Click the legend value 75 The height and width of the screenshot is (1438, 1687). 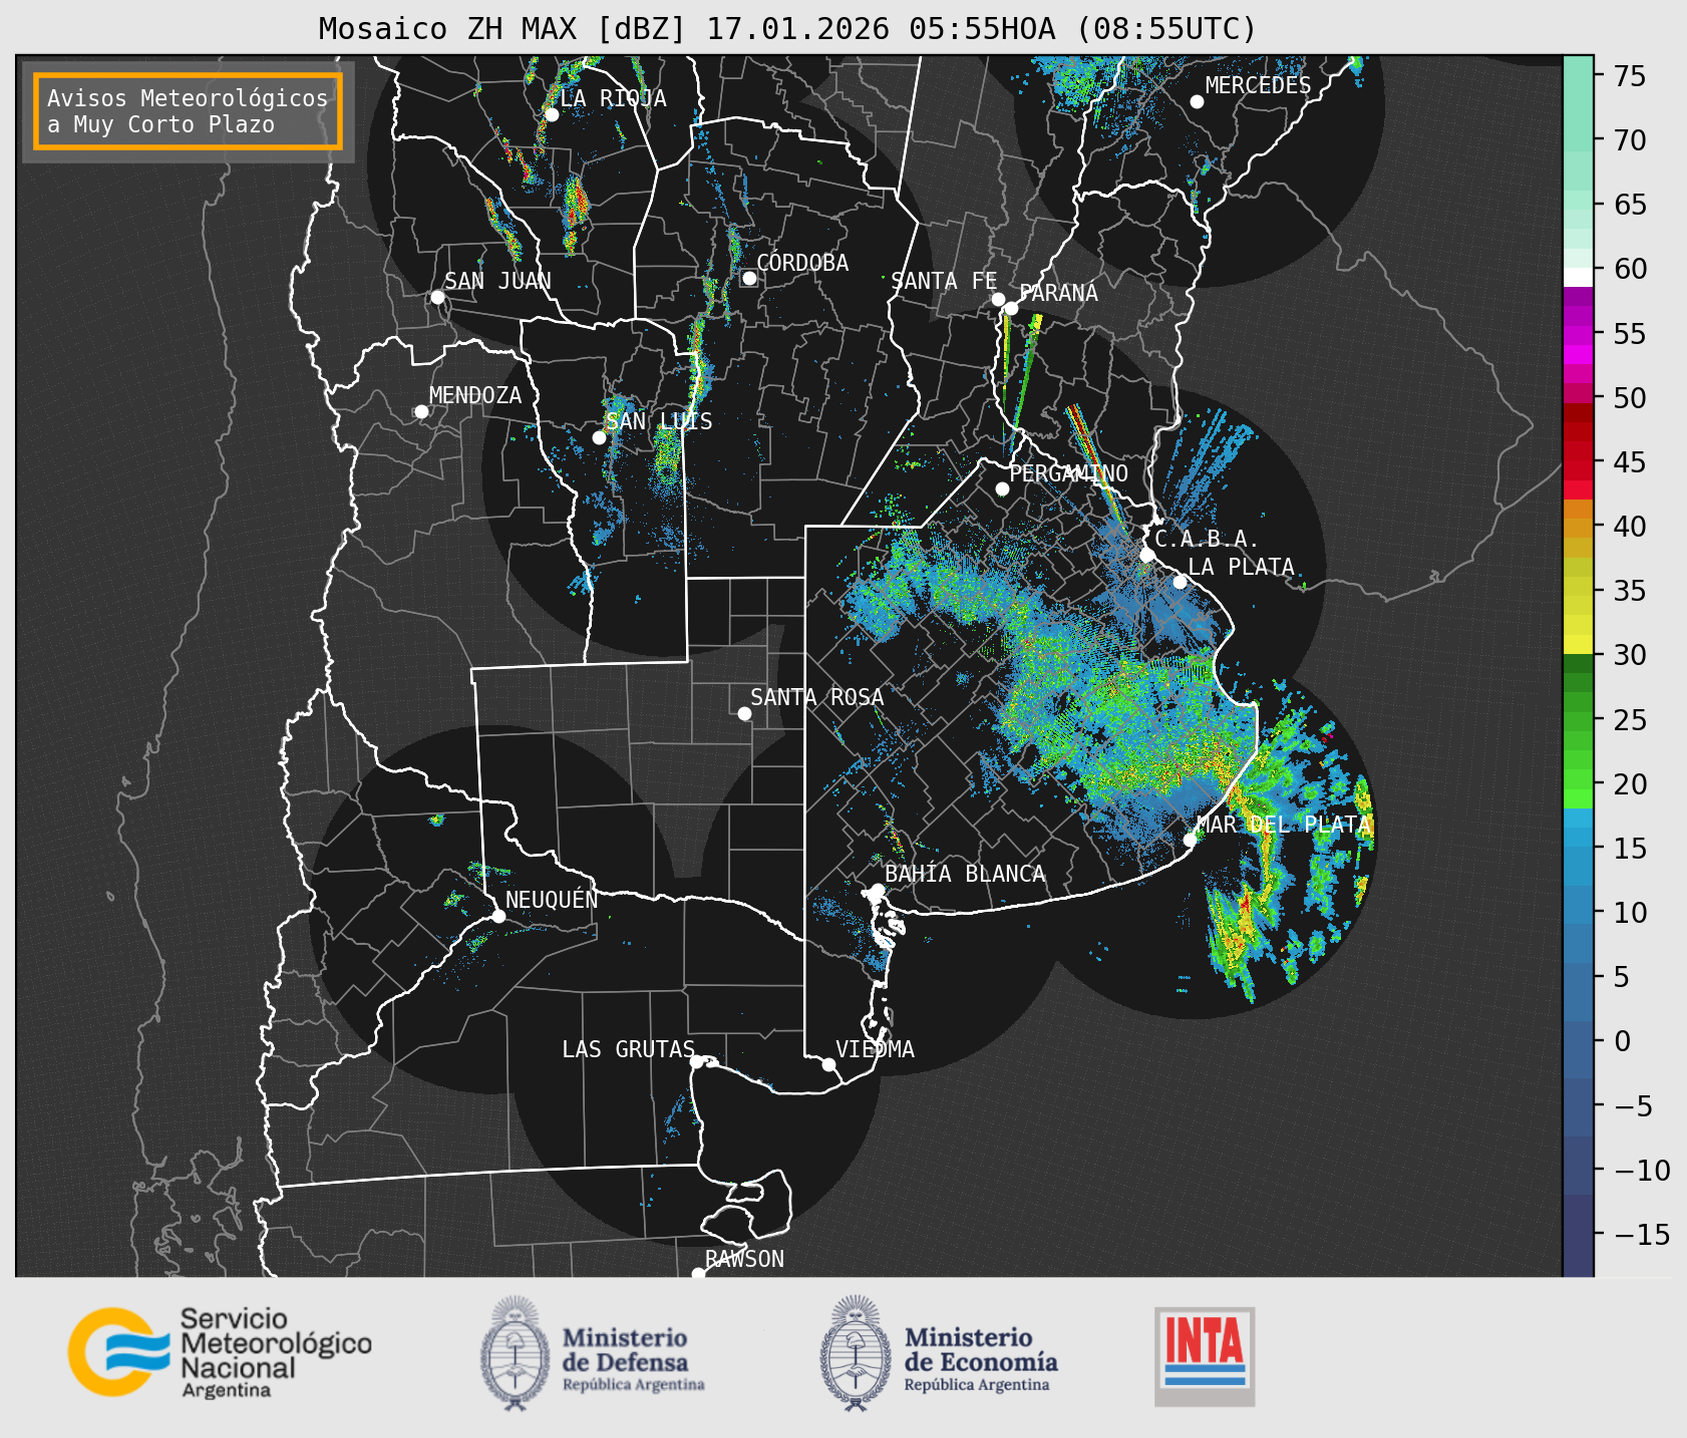pos(1632,76)
